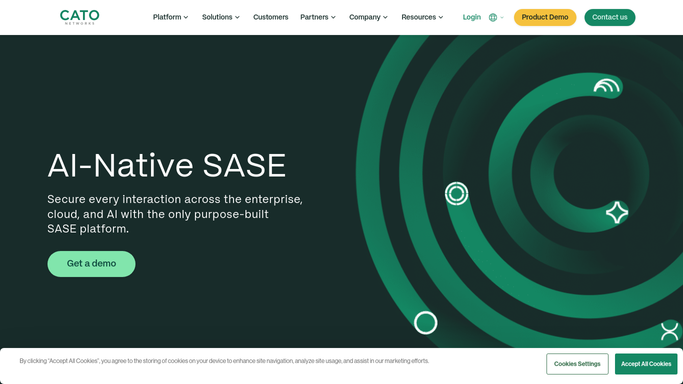Open the globe language selector
The width and height of the screenshot is (683, 384).
coord(493,17)
